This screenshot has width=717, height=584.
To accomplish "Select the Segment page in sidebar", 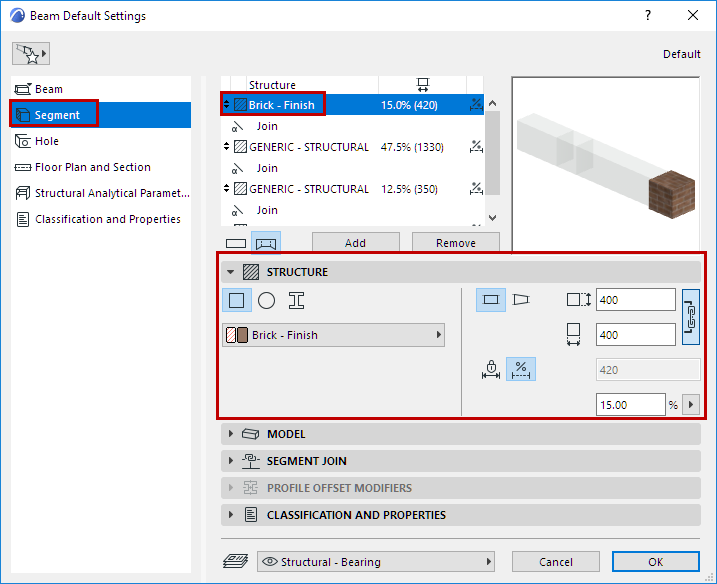I will tap(101, 115).
